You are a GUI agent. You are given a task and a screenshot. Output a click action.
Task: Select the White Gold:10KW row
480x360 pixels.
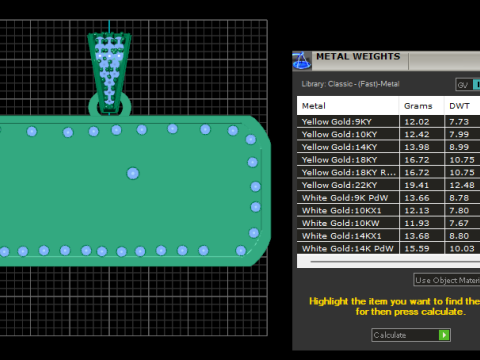coord(388,223)
